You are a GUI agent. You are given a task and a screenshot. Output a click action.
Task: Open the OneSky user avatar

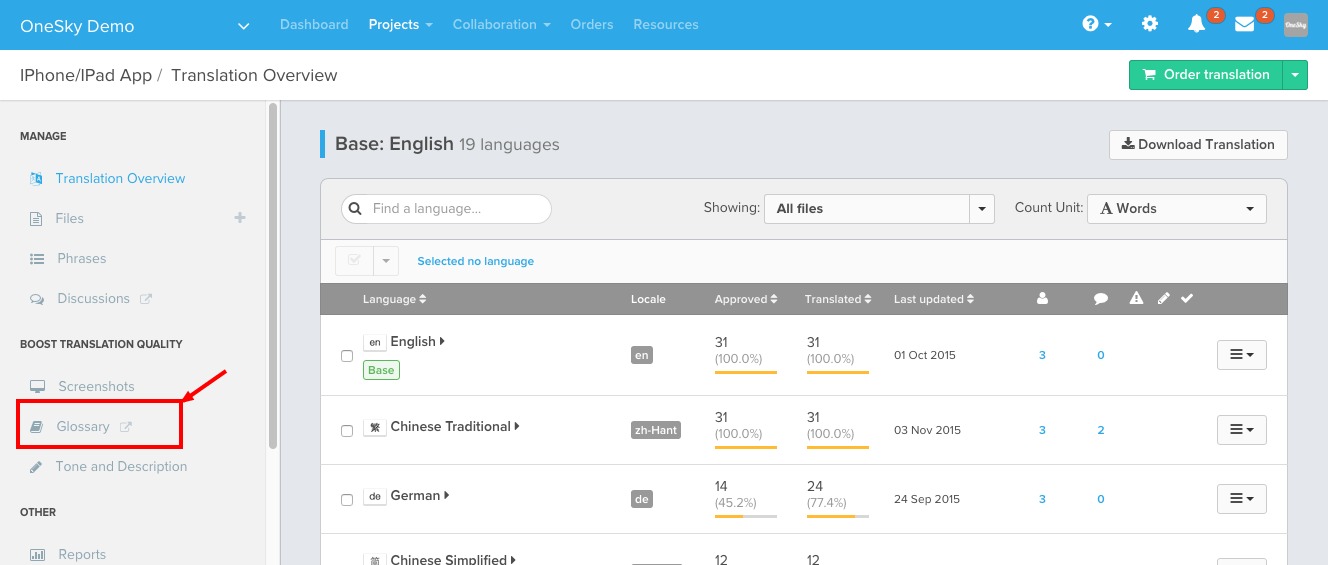point(1296,25)
